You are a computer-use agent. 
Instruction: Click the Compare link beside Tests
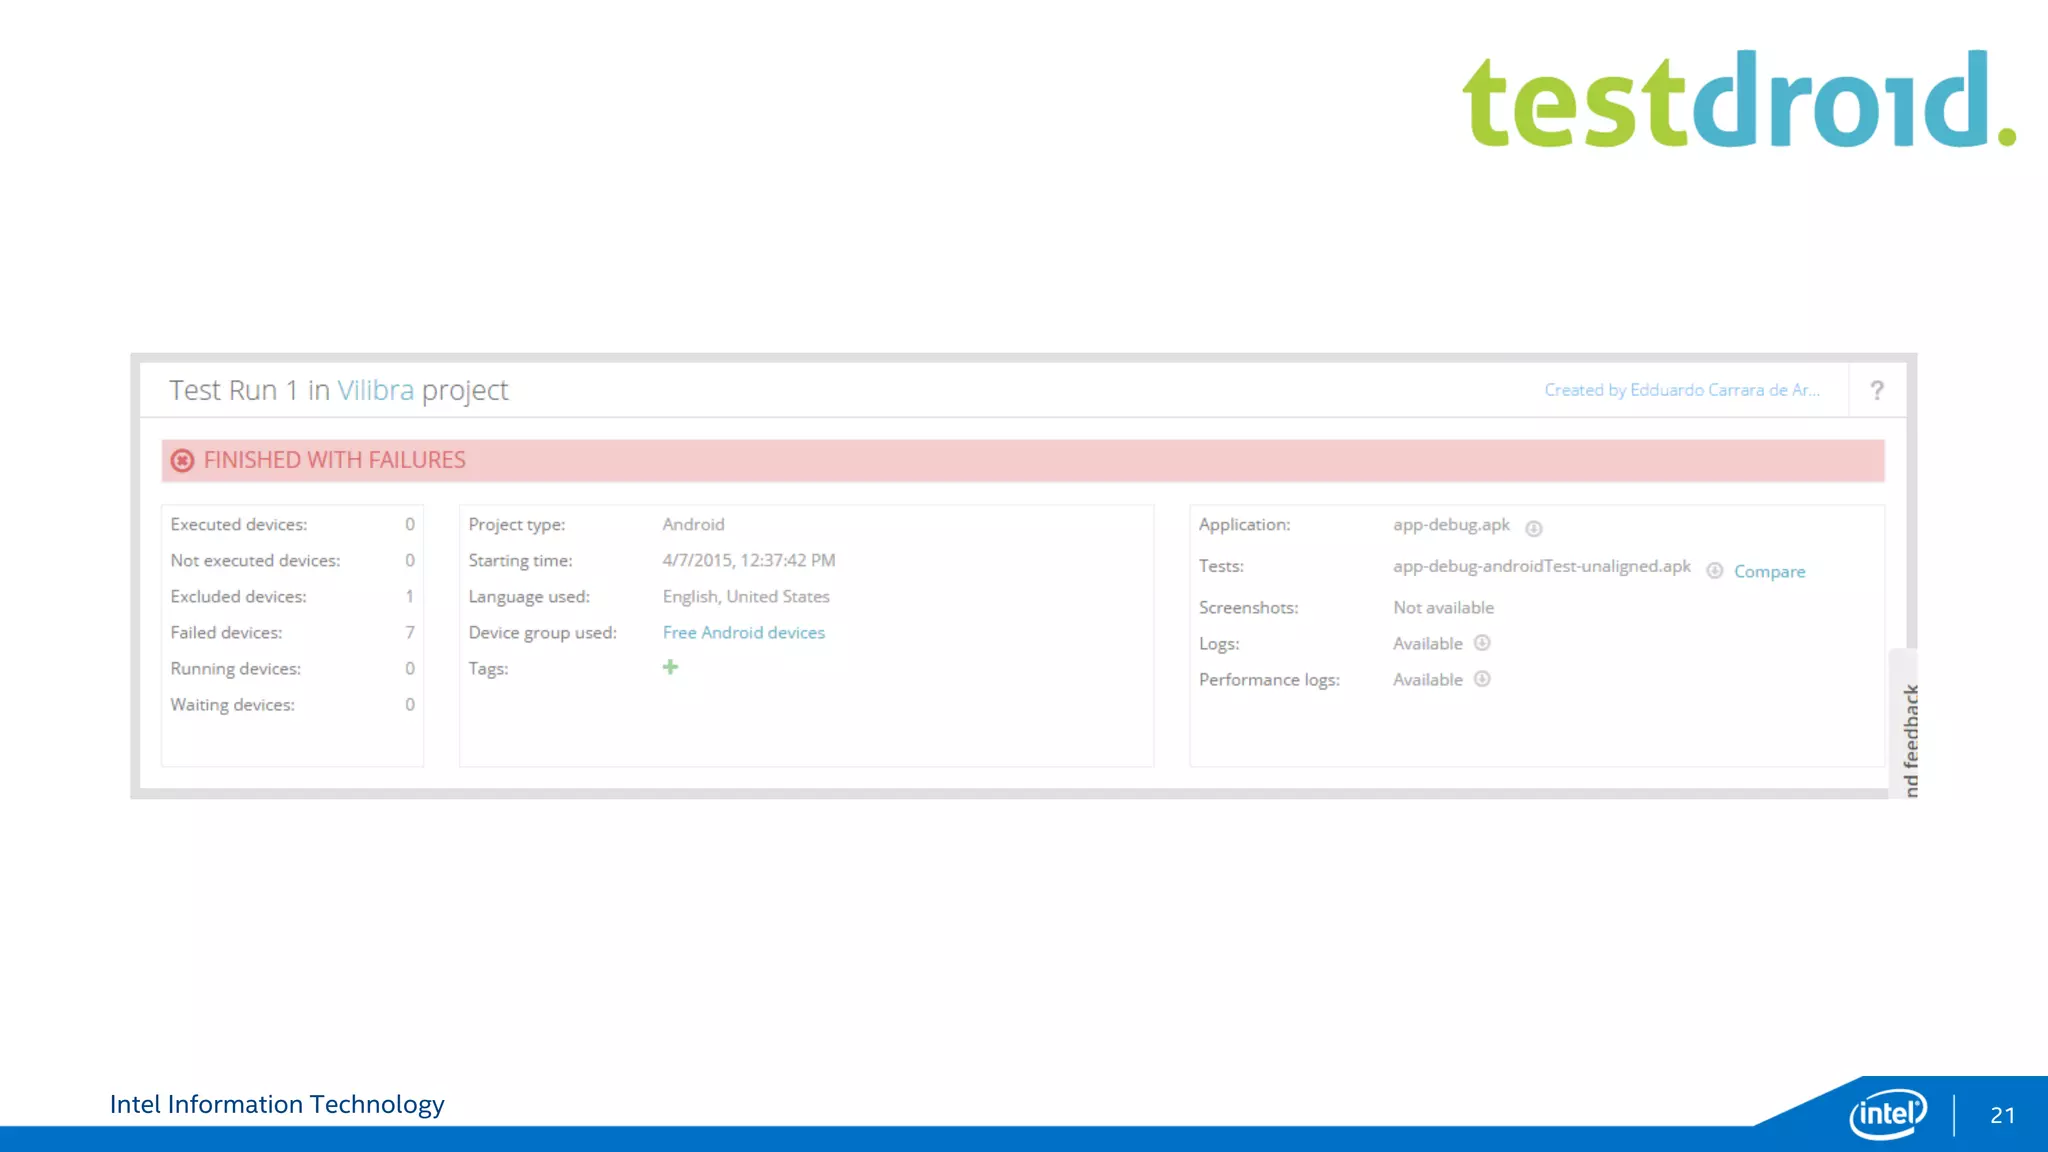(x=1769, y=571)
